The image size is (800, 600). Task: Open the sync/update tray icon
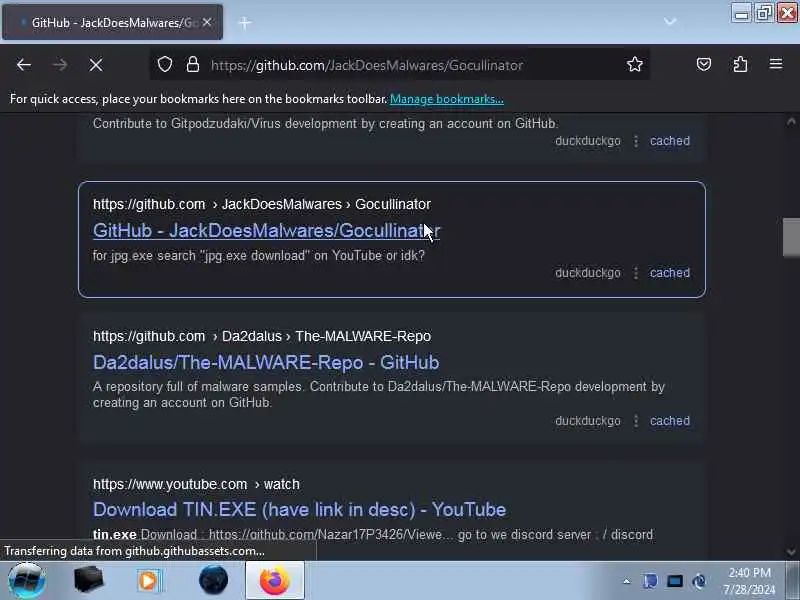(699, 581)
